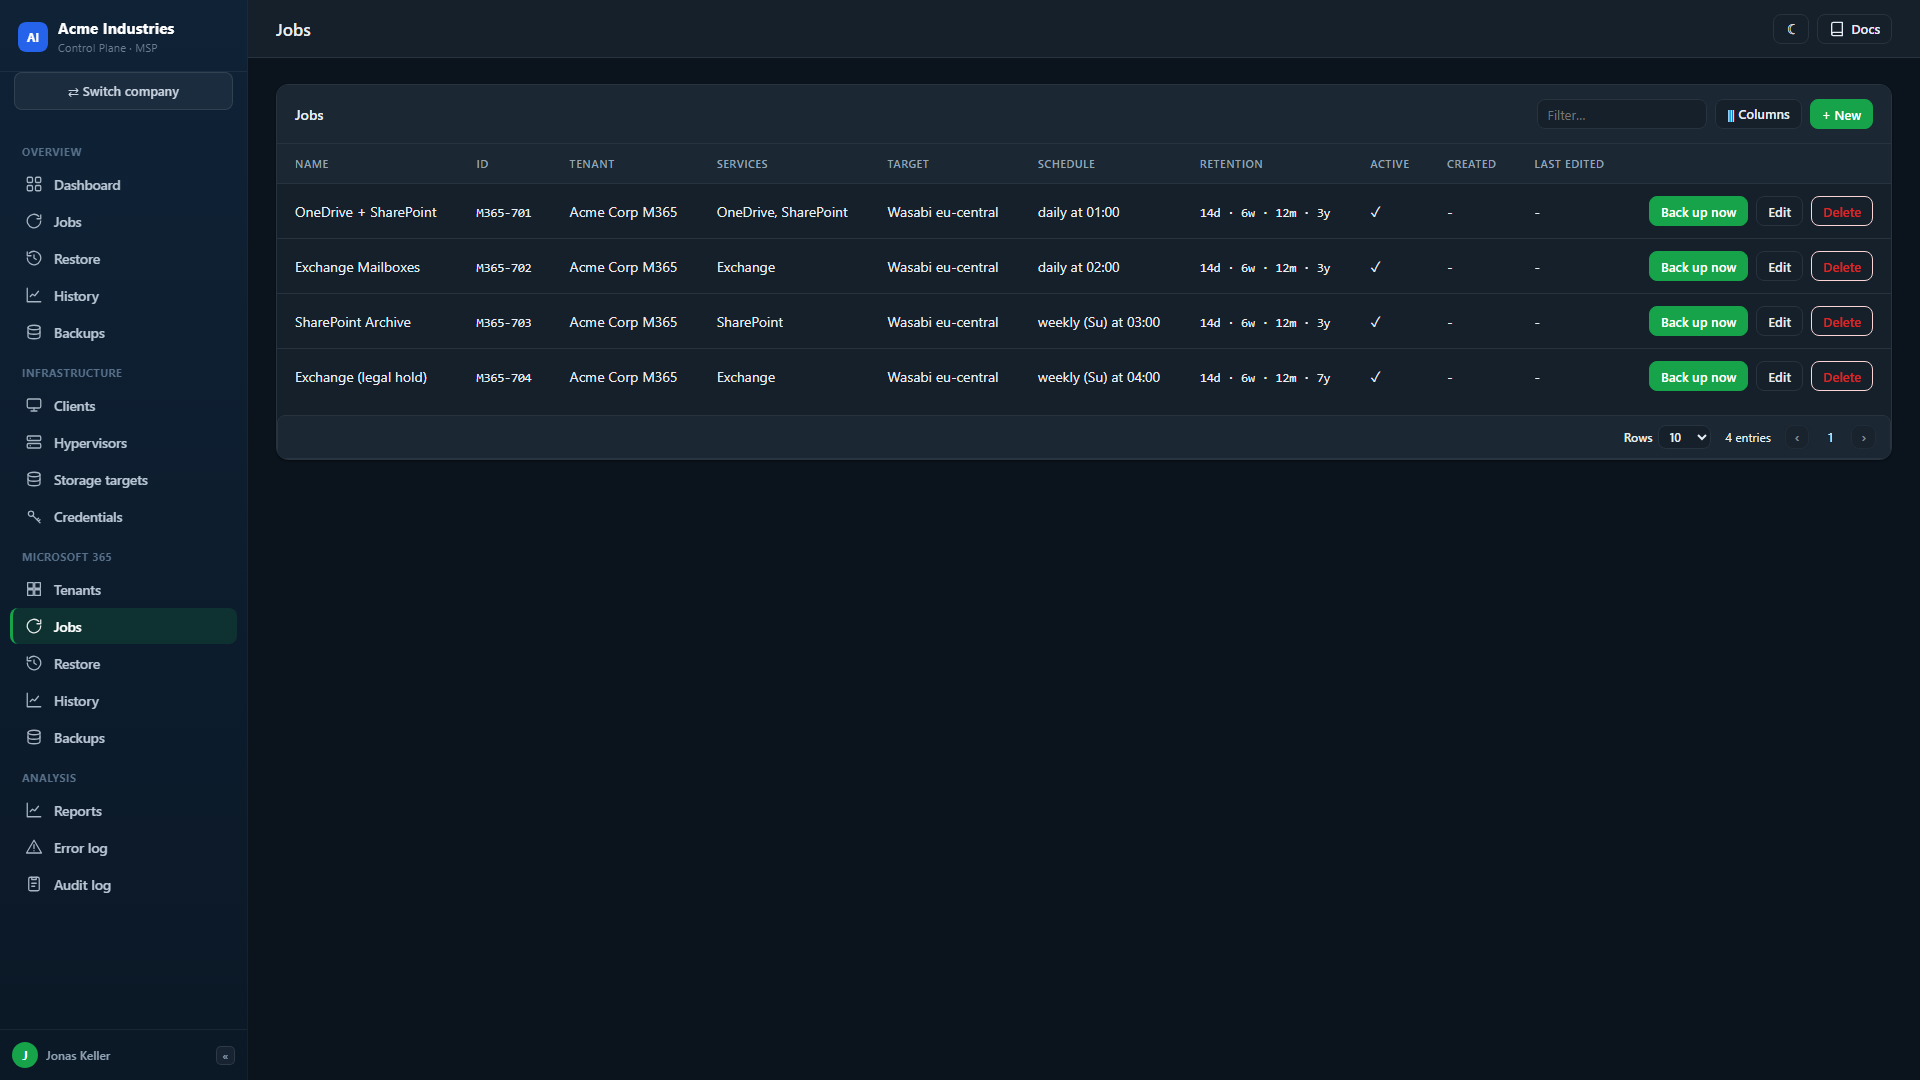Collapse the sidebar with the chevron button
The image size is (1920, 1080).
tap(225, 1056)
